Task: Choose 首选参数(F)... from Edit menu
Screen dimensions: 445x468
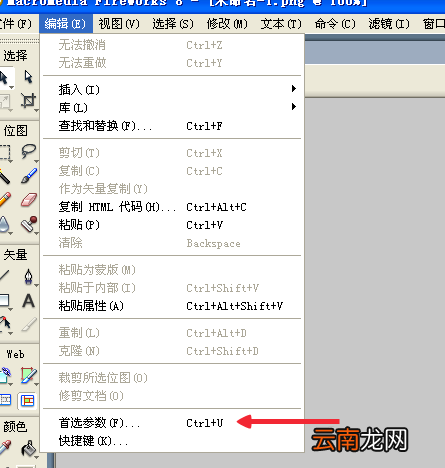Action: coord(172,423)
